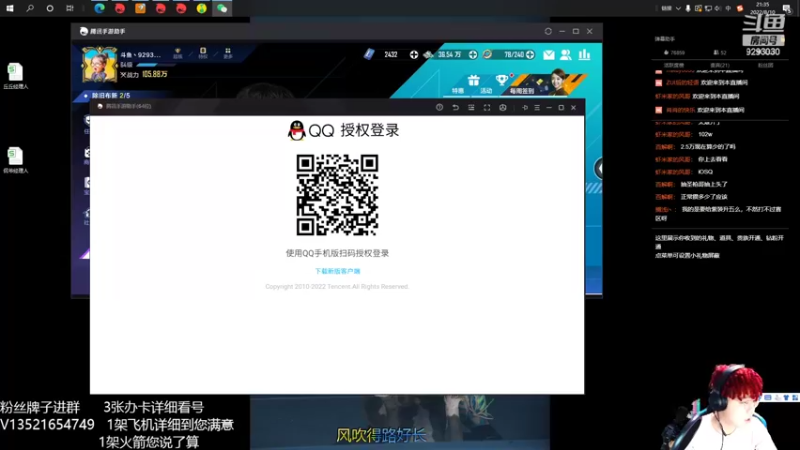Click the back arrow icon in inner title bar
This screenshot has height=450, width=800.
455,108
